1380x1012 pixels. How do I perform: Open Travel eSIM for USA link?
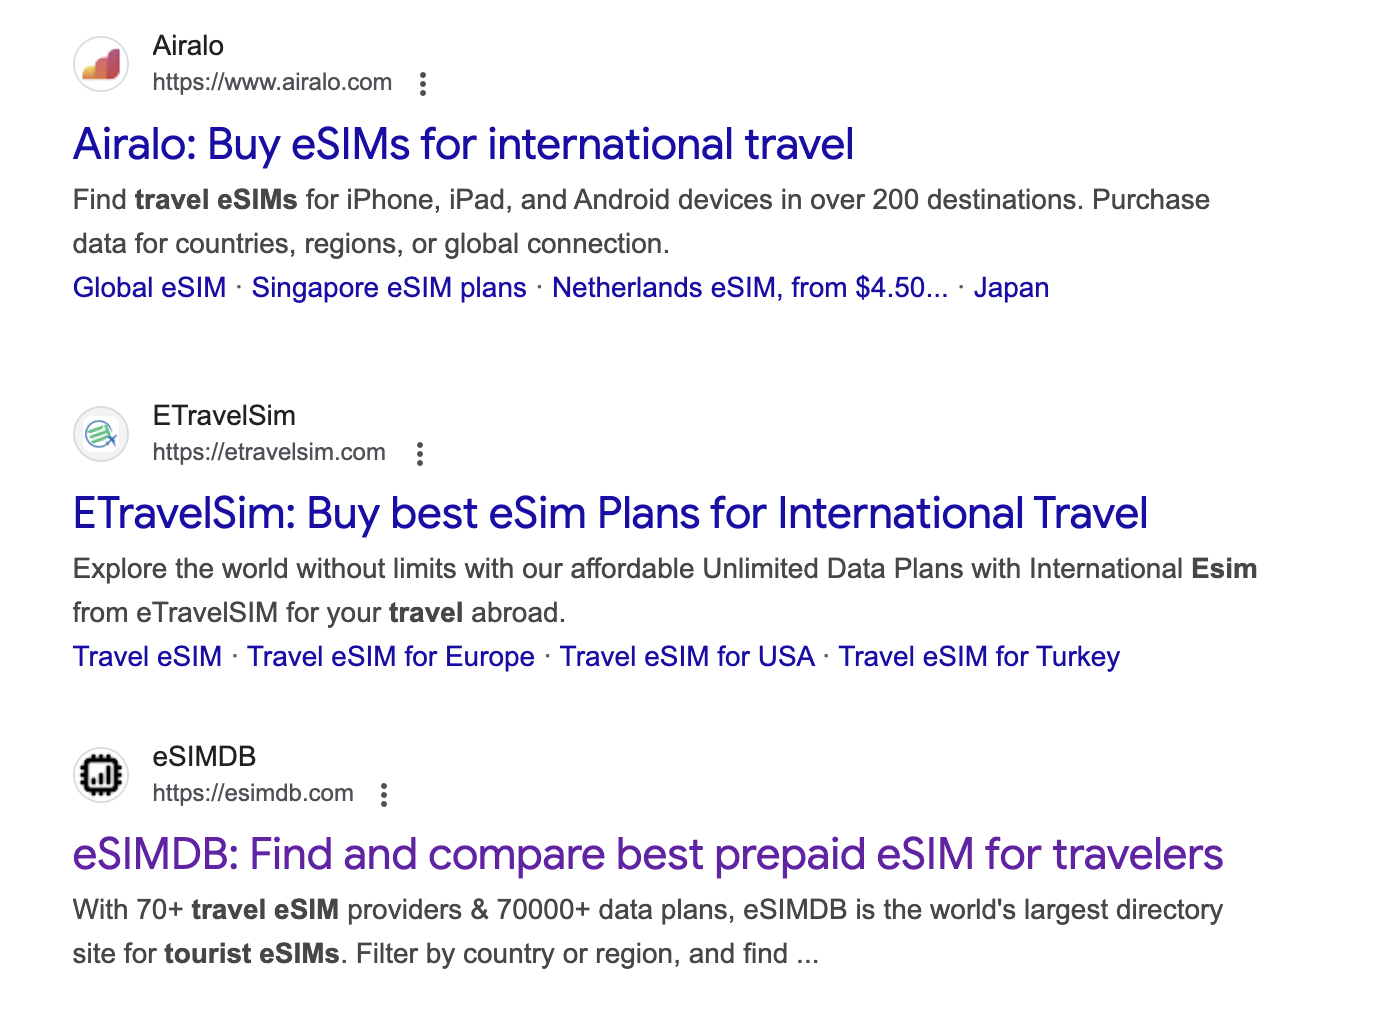[687, 657]
